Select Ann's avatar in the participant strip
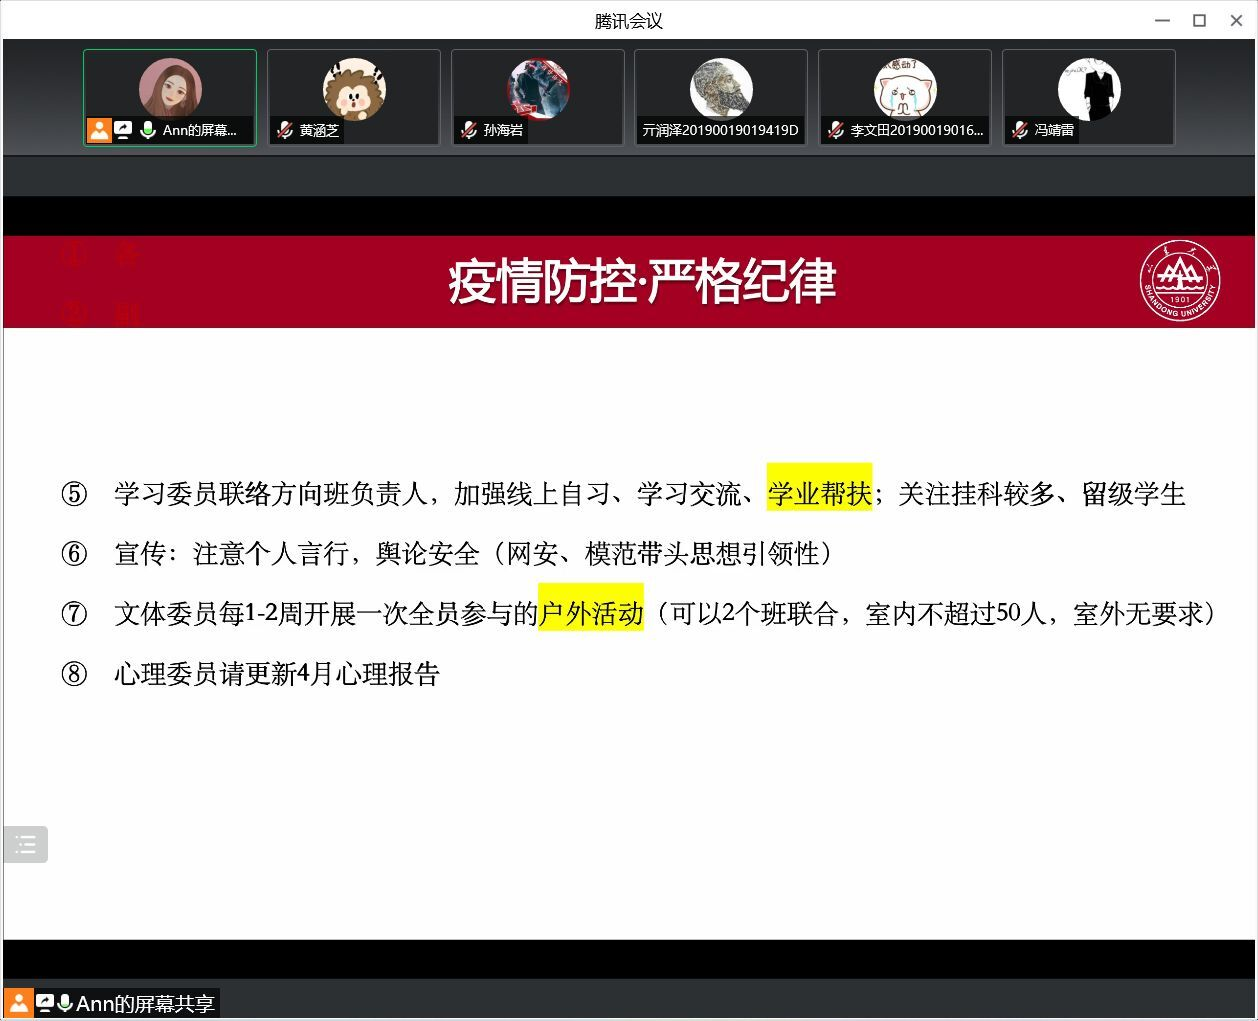 click(x=170, y=88)
